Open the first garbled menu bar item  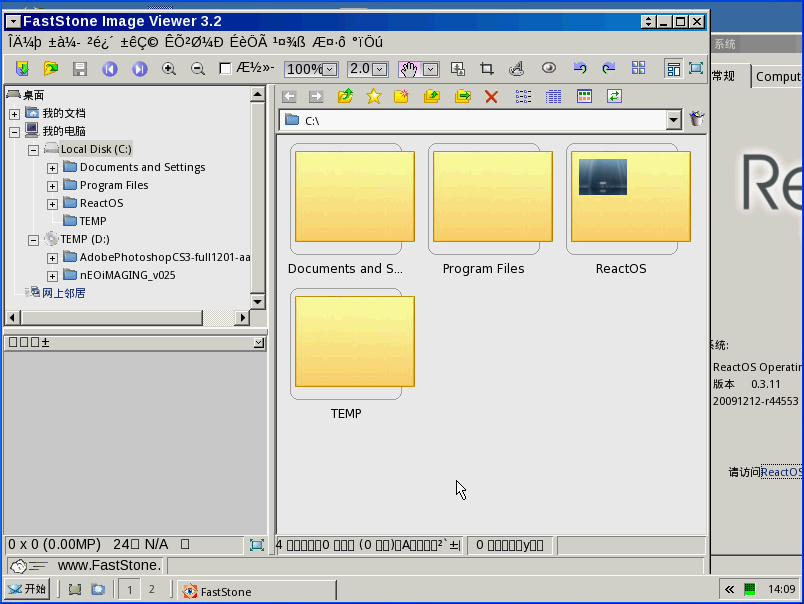25,42
